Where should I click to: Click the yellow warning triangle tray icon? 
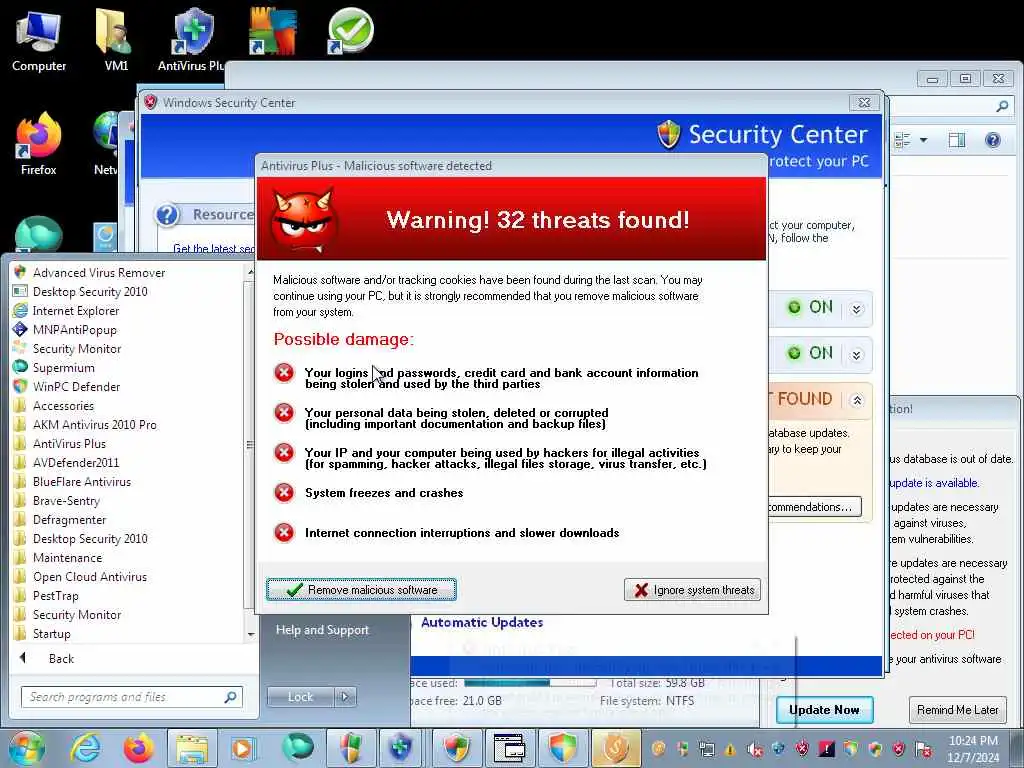(x=730, y=750)
